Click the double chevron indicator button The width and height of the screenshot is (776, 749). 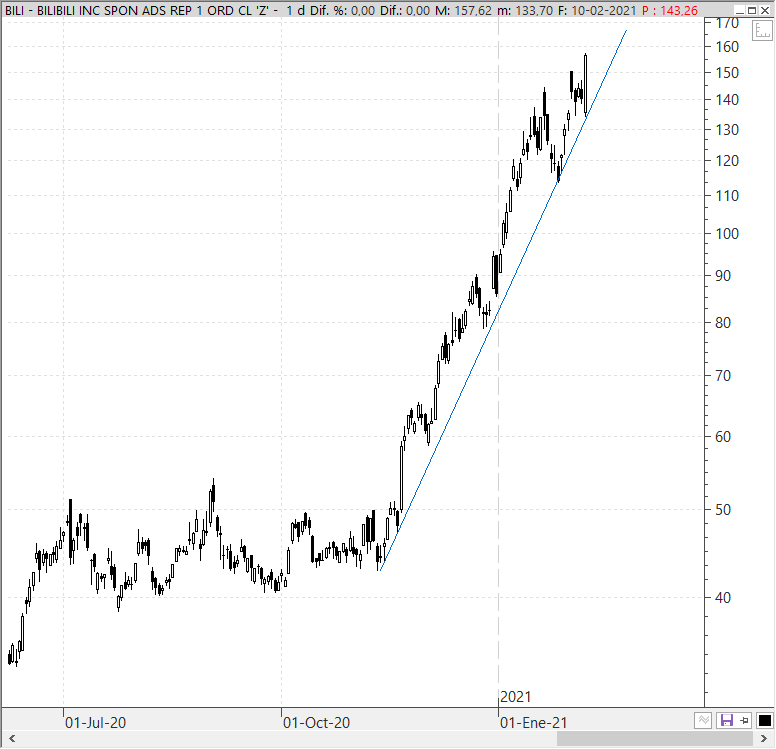[x=703, y=720]
